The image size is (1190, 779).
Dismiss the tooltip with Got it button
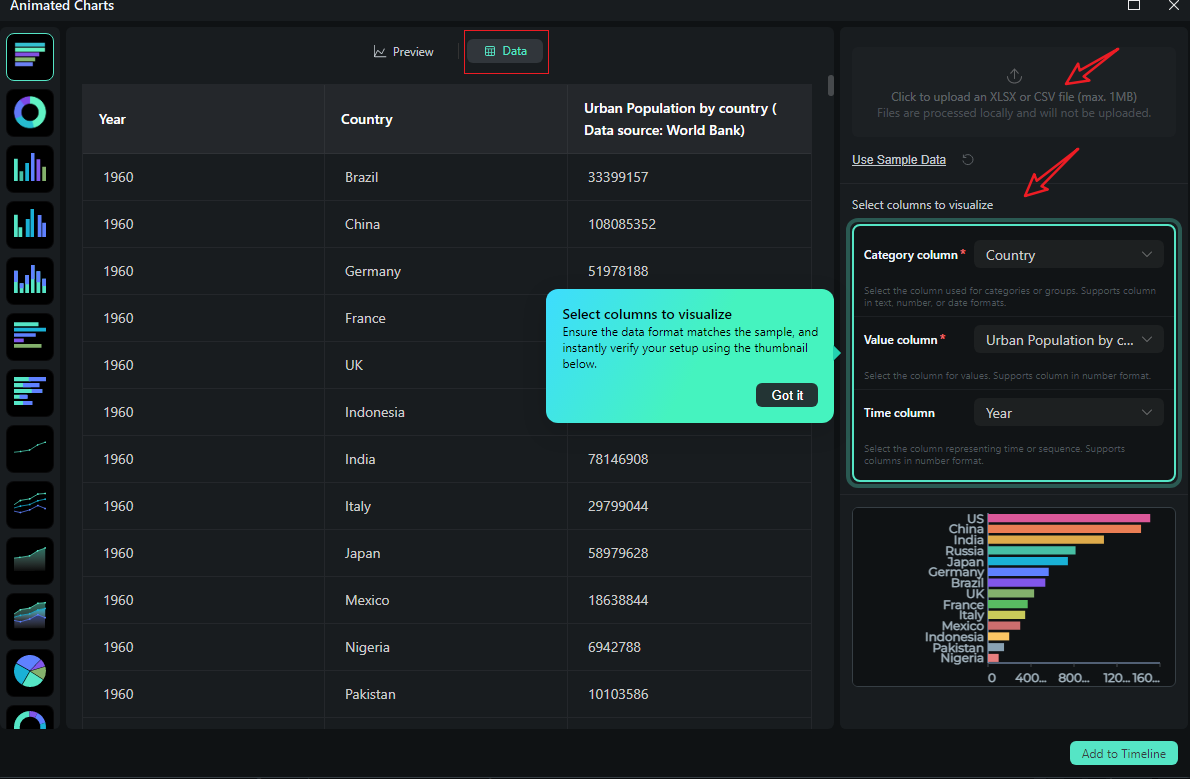(x=787, y=395)
